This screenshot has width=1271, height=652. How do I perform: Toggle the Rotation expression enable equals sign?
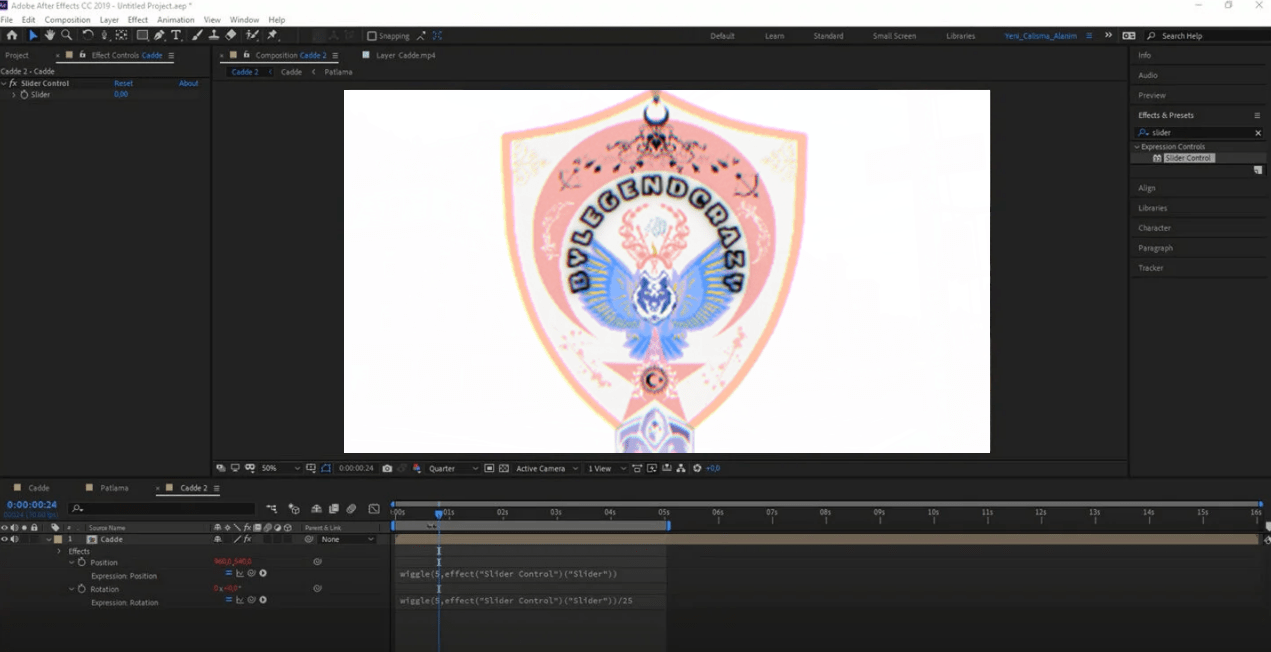(228, 600)
